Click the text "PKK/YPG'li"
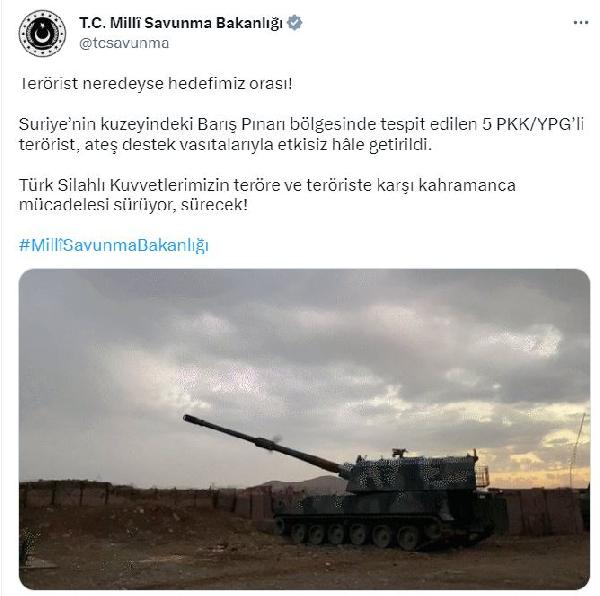600x596 pixels. point(540,125)
